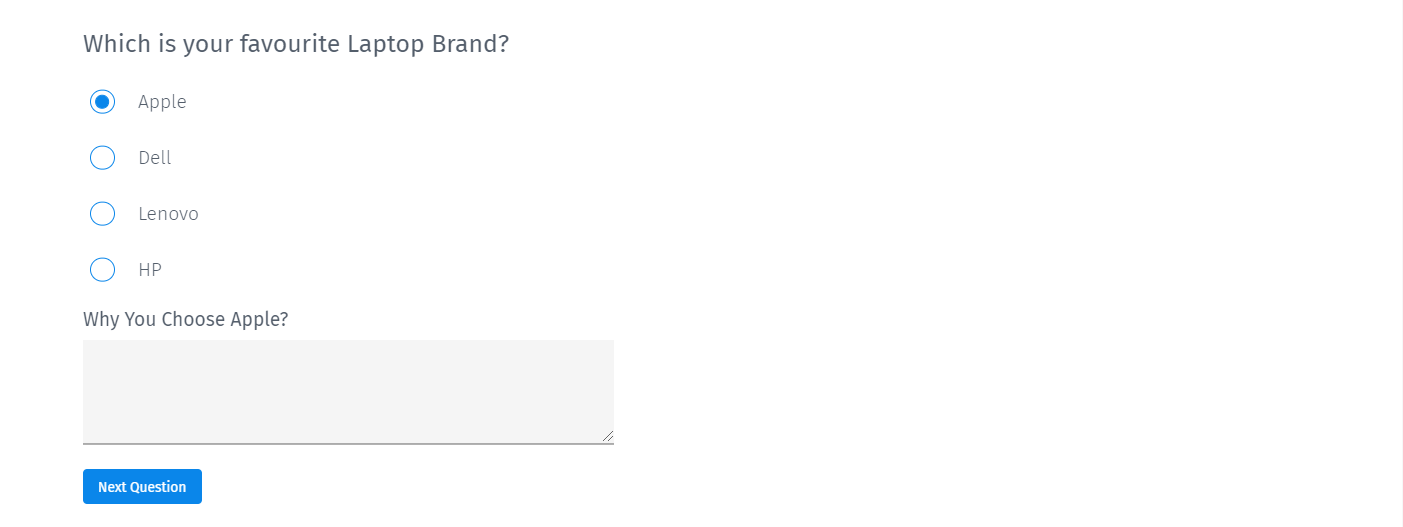
Task: Focus the Why You Choose Apple textarea
Action: [x=348, y=392]
